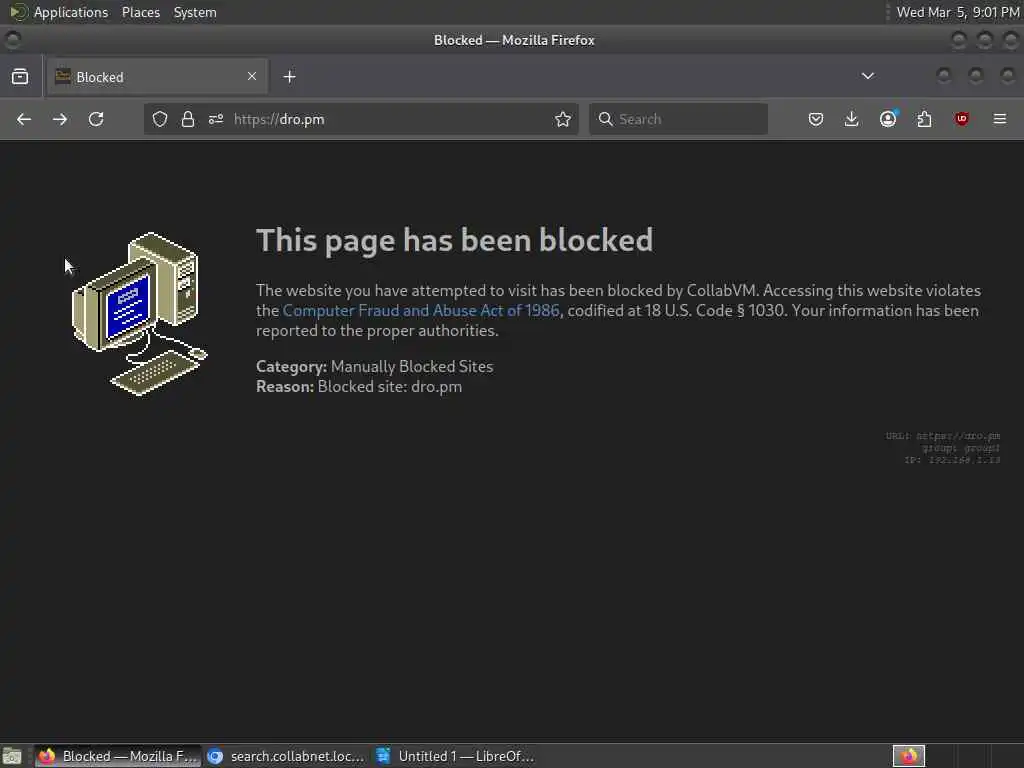Select the Blocked tab
This screenshot has height=768, width=1024.
pyautogui.click(x=157, y=77)
